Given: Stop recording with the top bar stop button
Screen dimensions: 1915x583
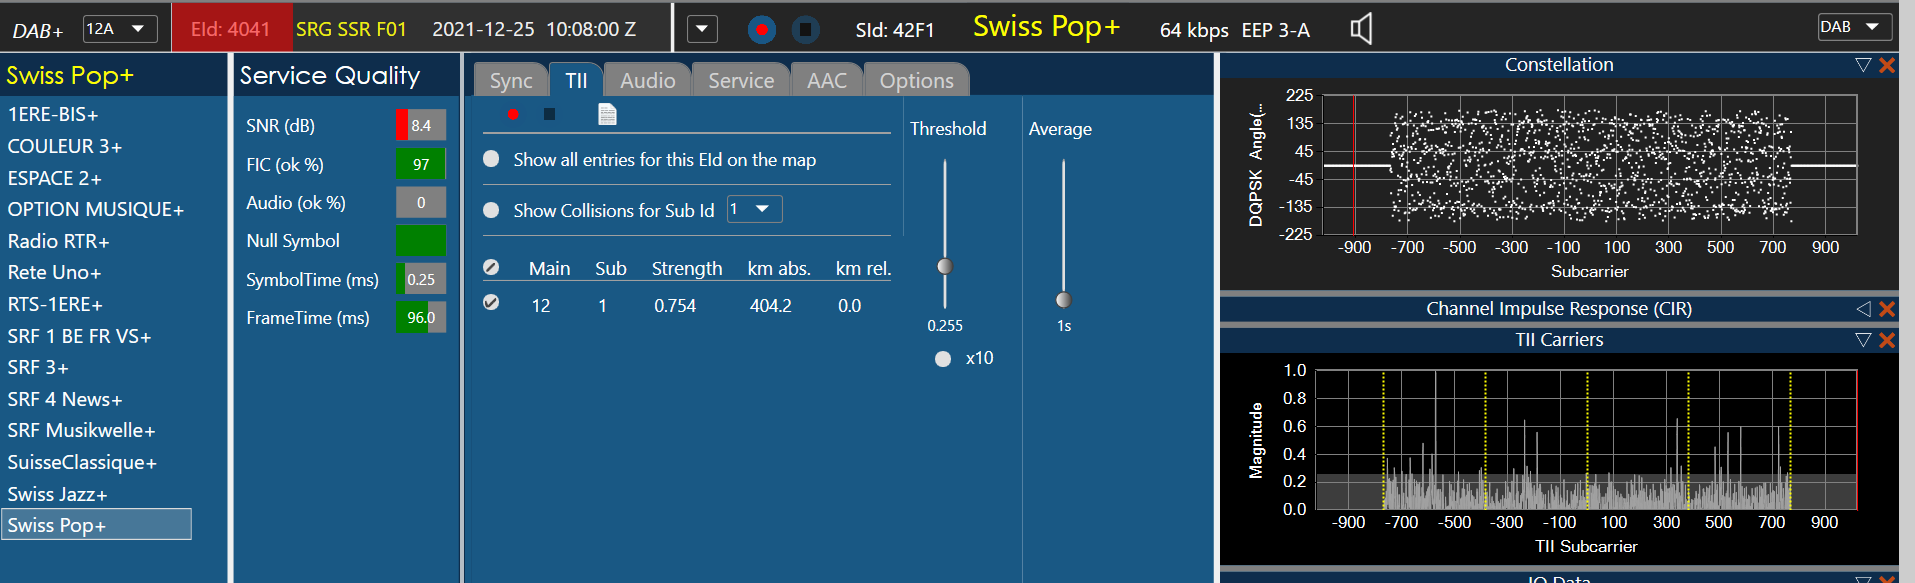Looking at the screenshot, I should point(806,30).
